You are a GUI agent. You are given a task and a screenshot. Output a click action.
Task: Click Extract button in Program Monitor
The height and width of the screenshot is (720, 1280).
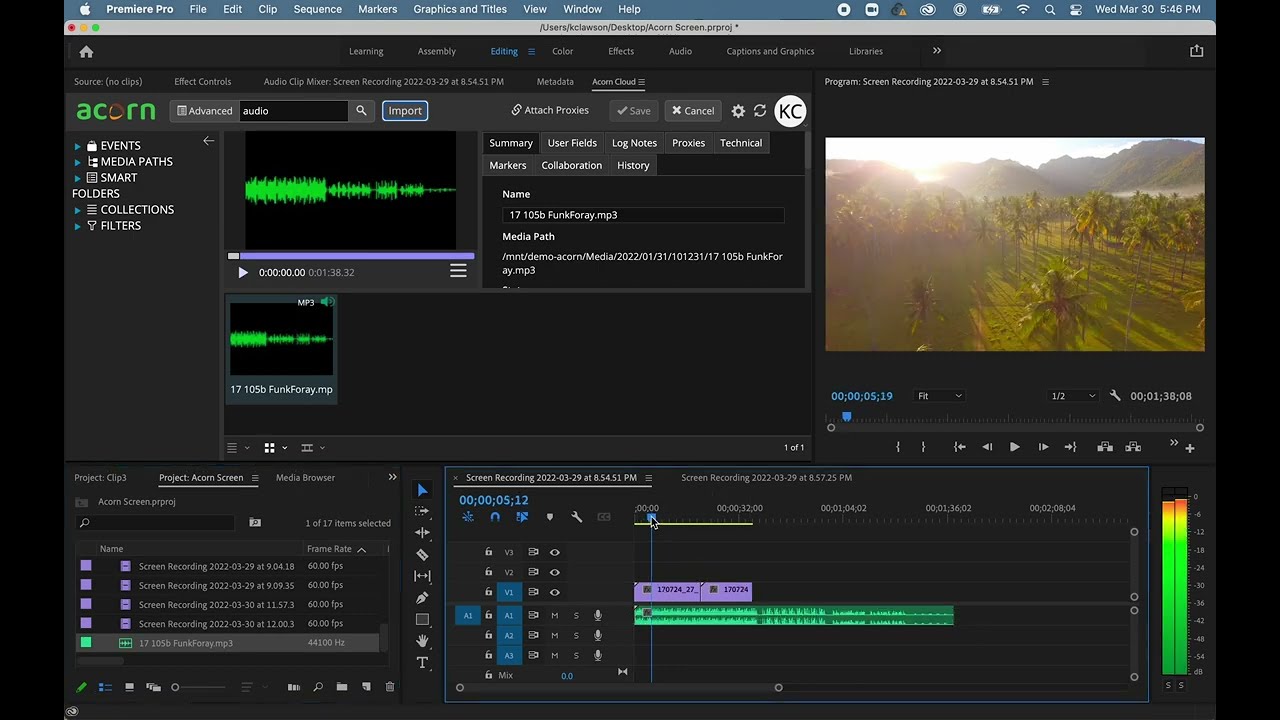coord(1133,447)
